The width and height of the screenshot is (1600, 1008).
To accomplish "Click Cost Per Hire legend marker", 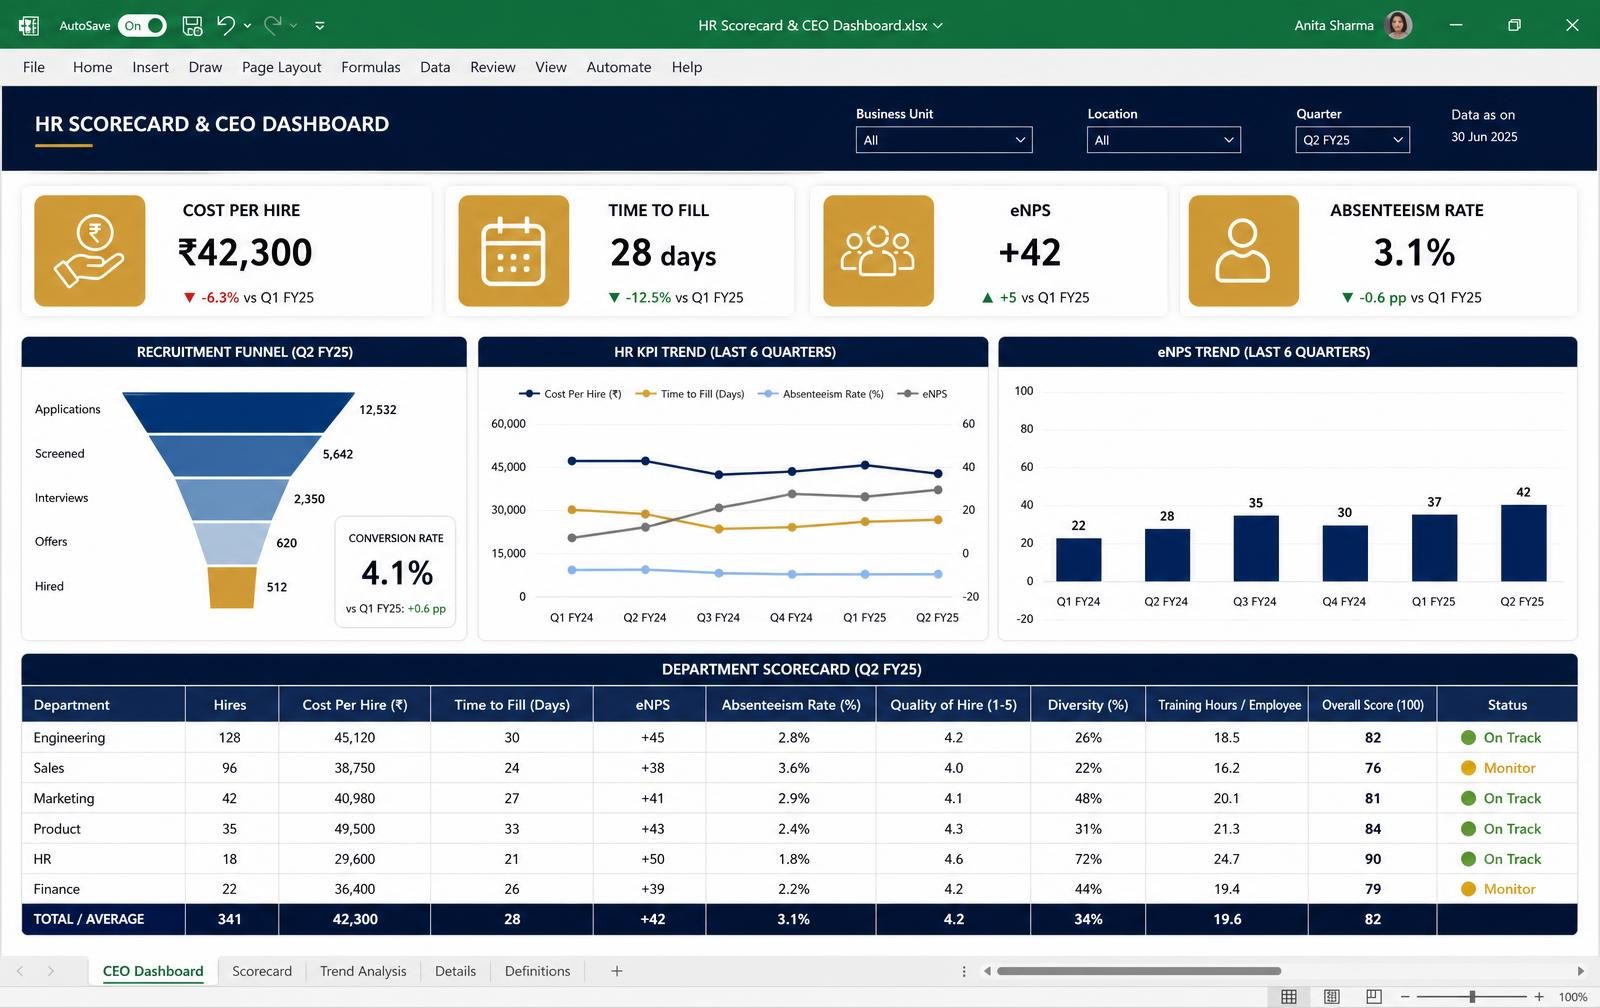I will coord(529,394).
